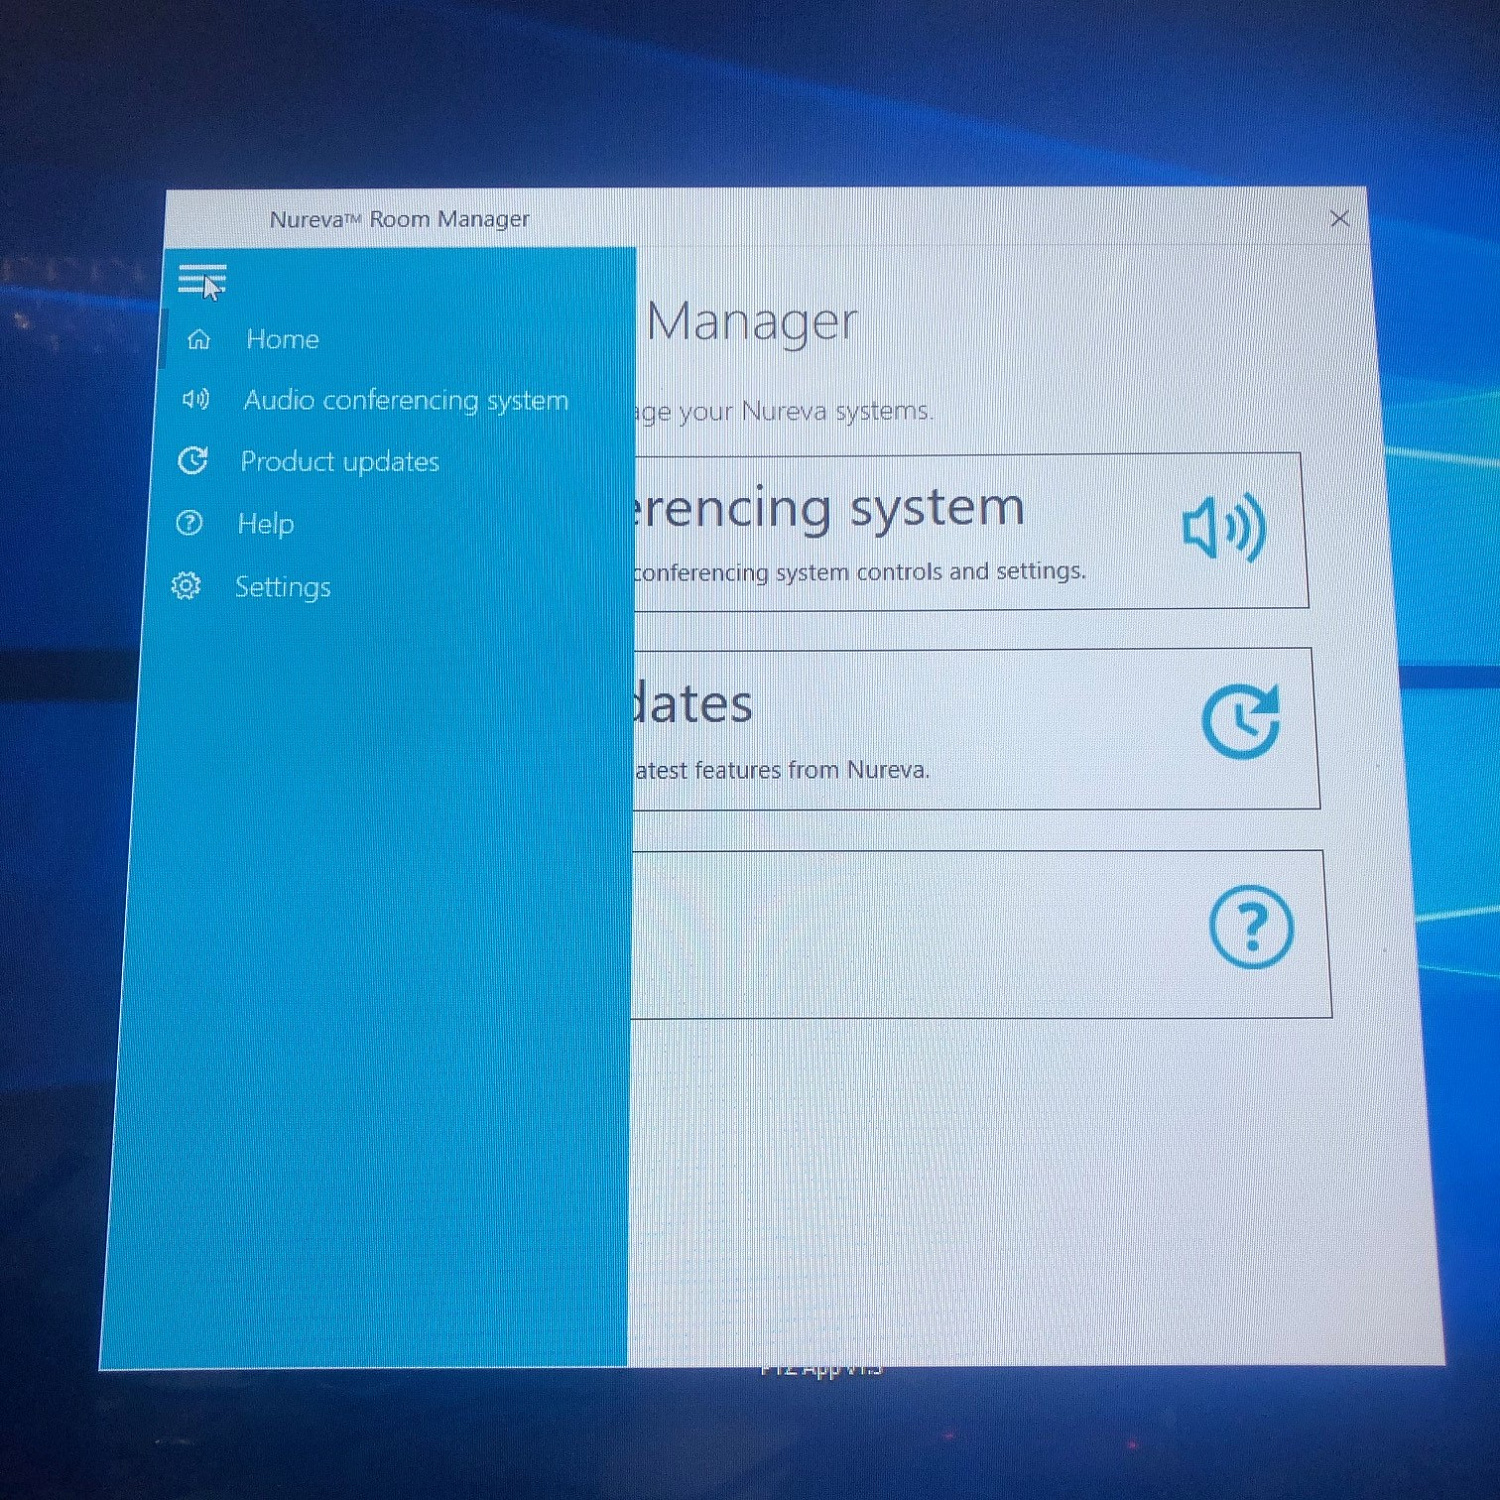The image size is (1500, 1500).
Task: Click 'conferencing system controls and settings' text
Action: pyautogui.click(x=860, y=572)
